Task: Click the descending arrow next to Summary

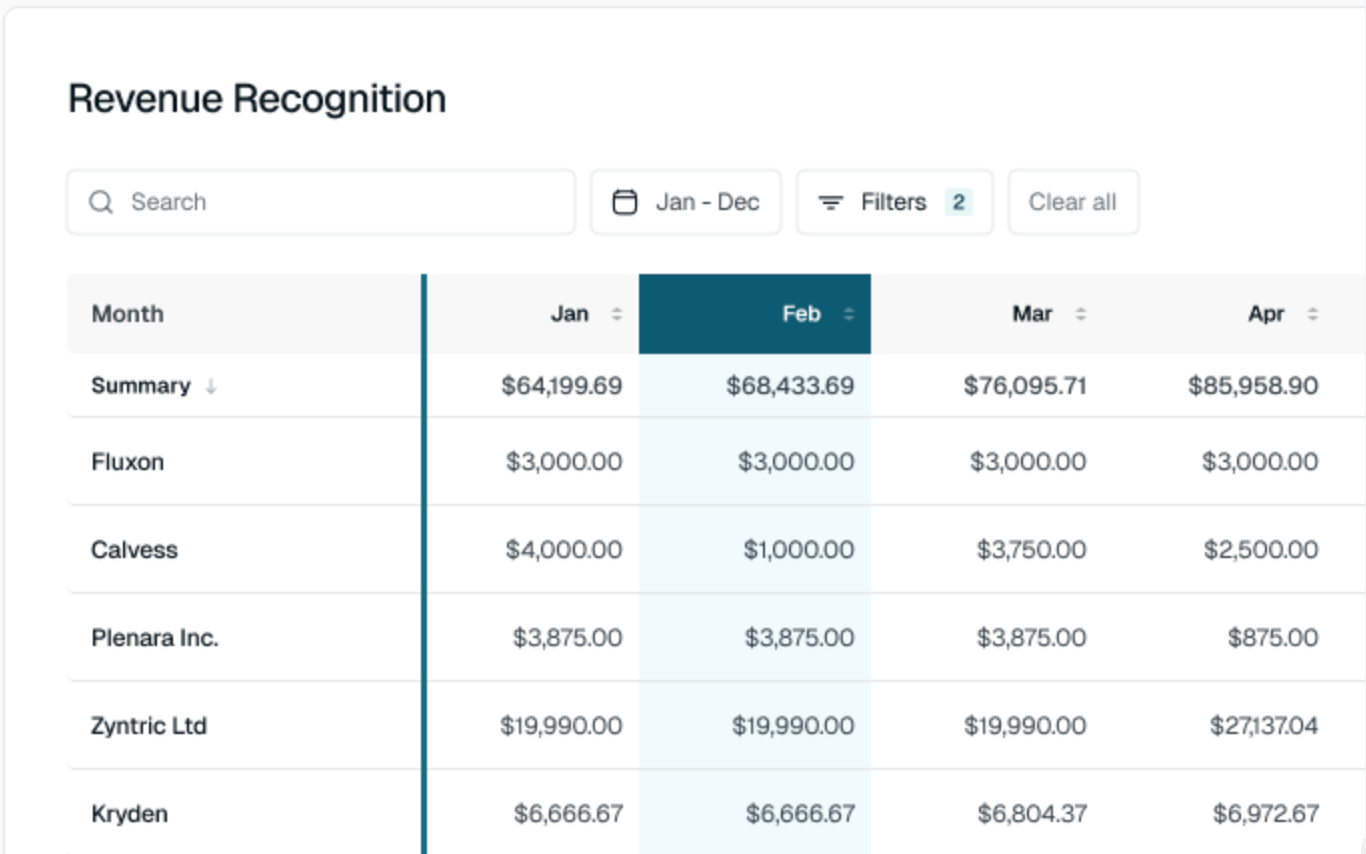Action: coord(209,385)
